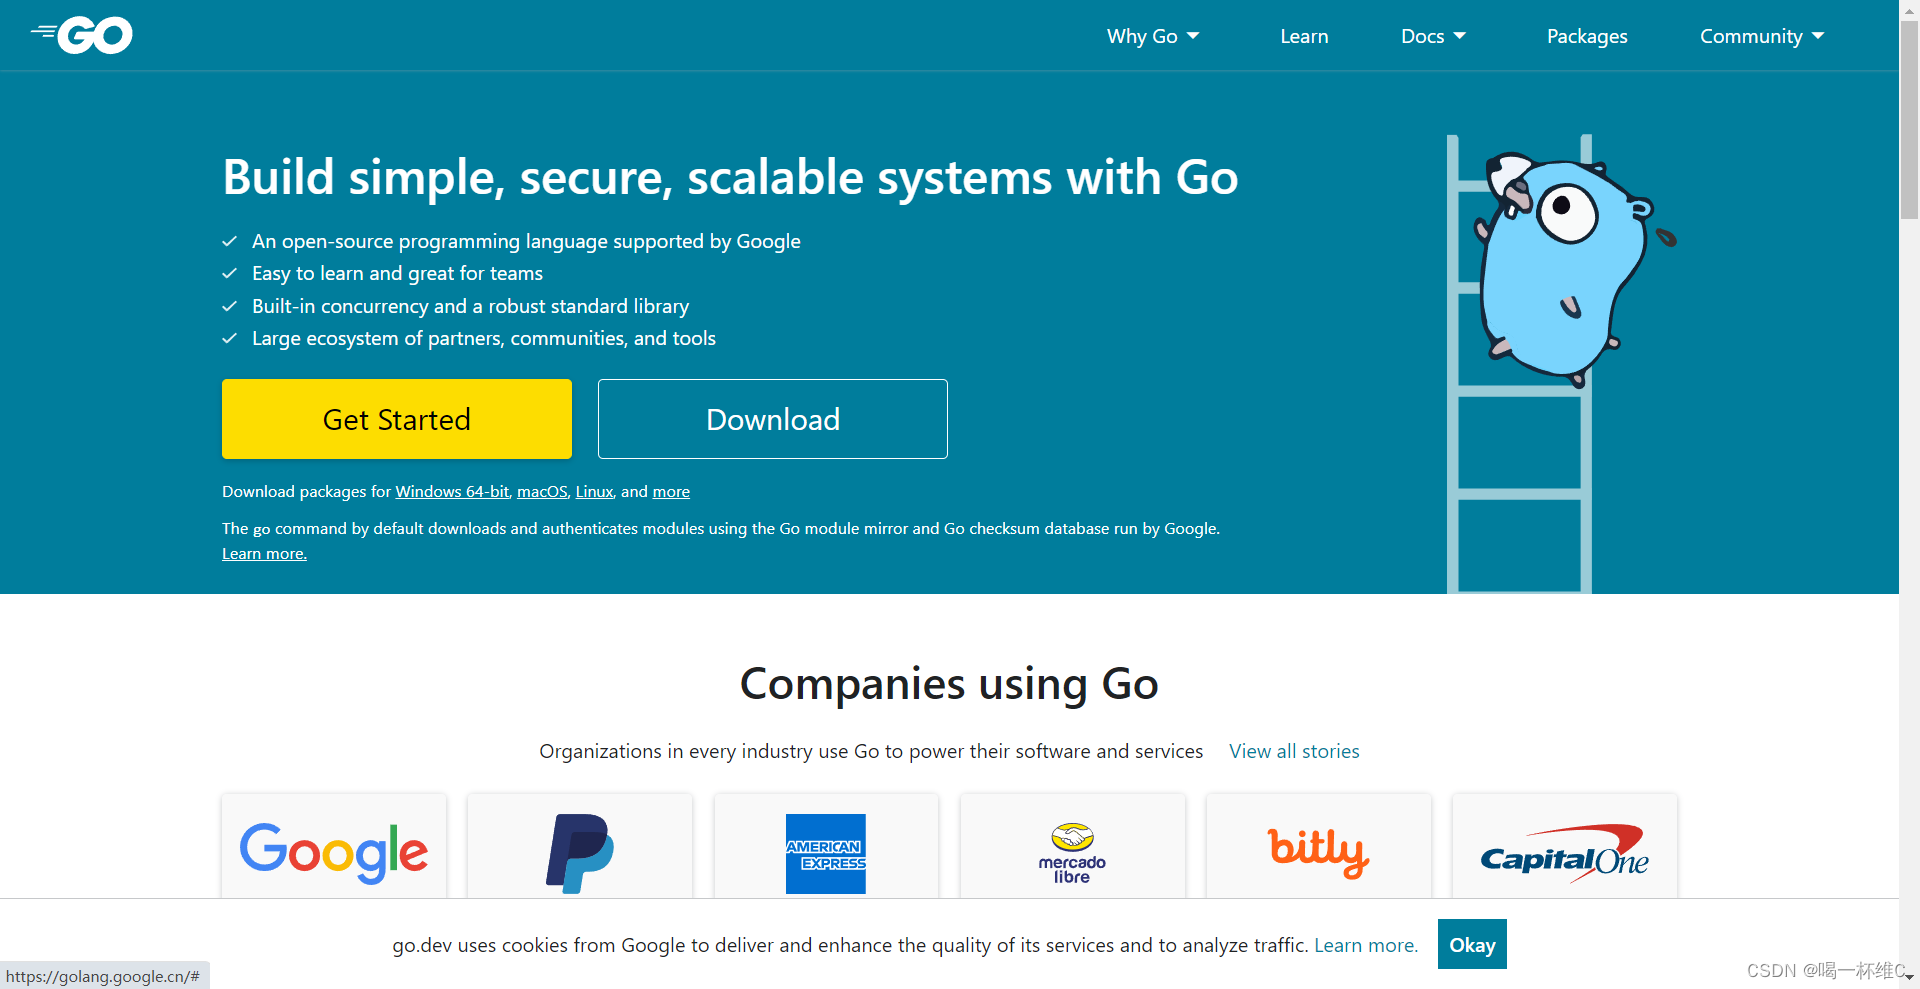Click the Mercado Libre logo
Image resolution: width=1920 pixels, height=989 pixels.
1072,852
